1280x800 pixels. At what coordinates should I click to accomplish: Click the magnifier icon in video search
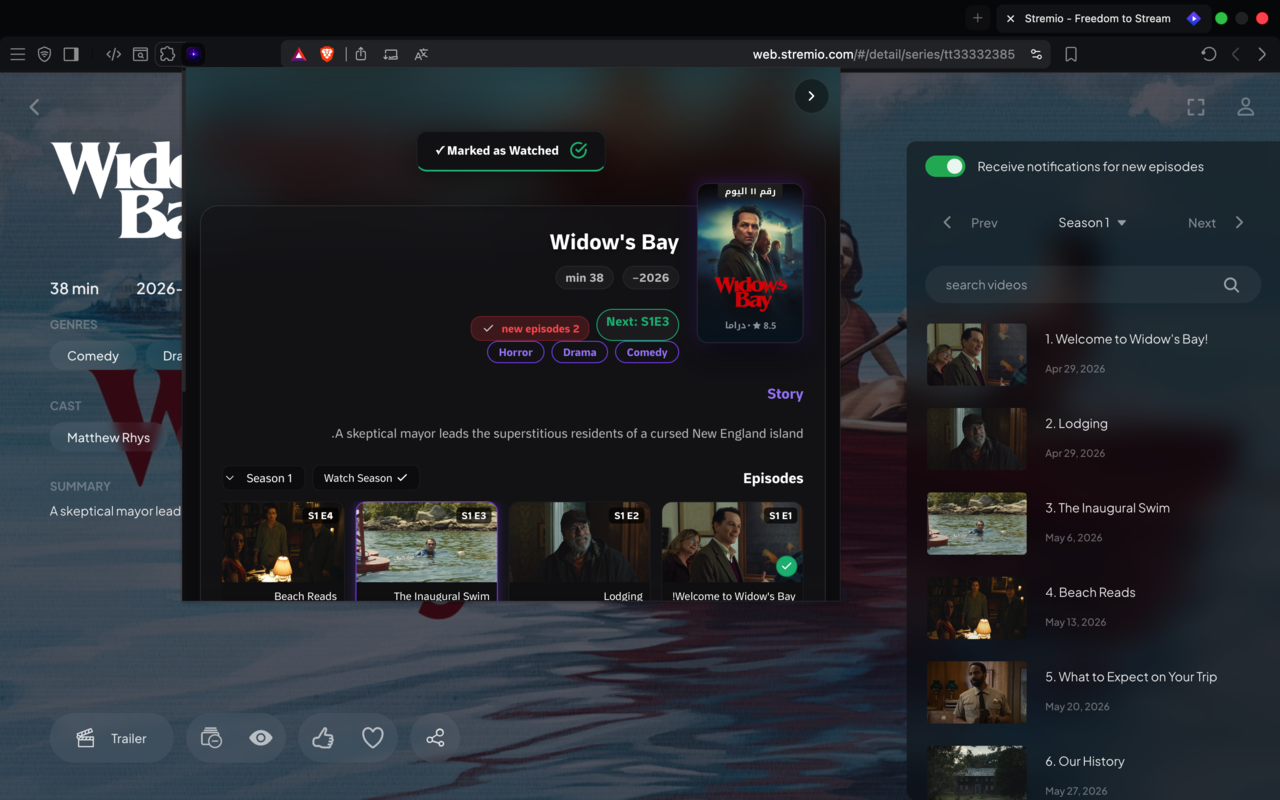point(1231,285)
